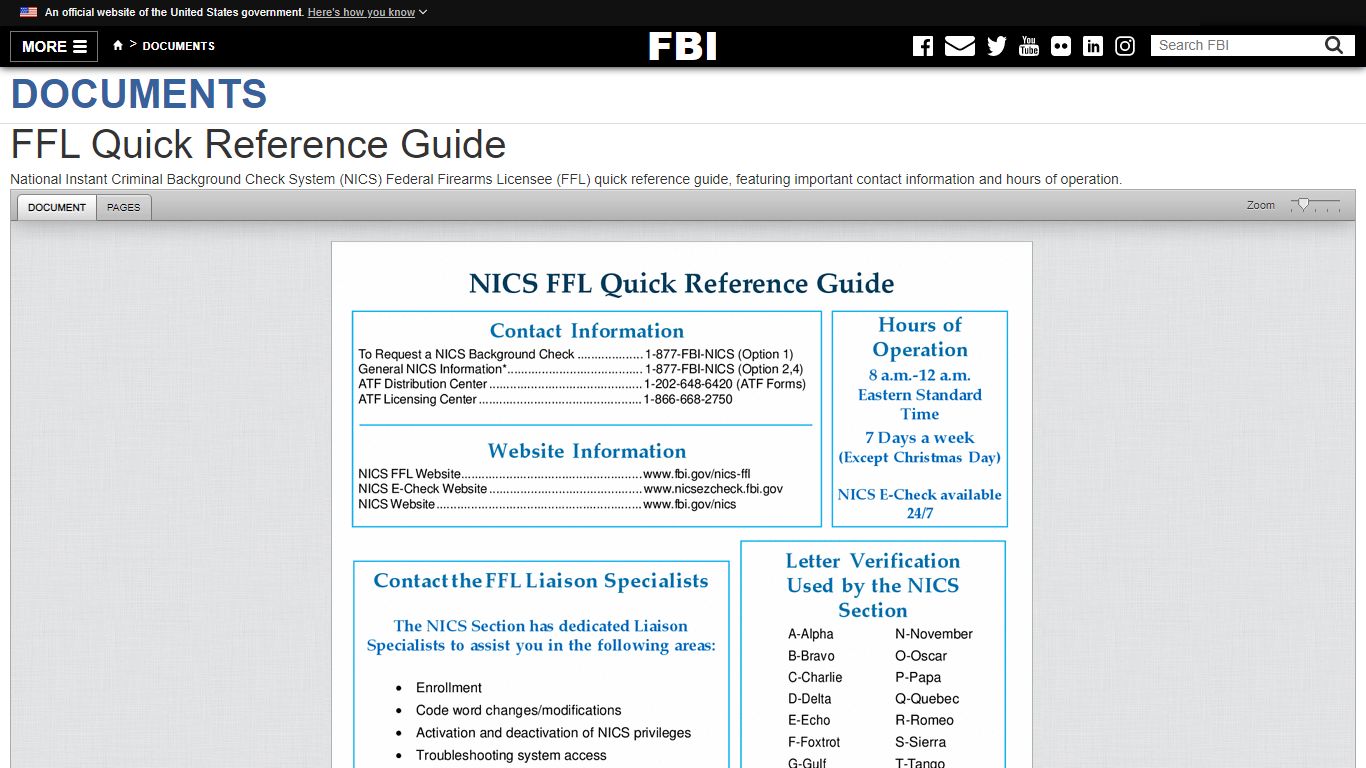This screenshot has height=768, width=1366.
Task: Click 'S-Sierra' in letter list
Action: [920, 742]
